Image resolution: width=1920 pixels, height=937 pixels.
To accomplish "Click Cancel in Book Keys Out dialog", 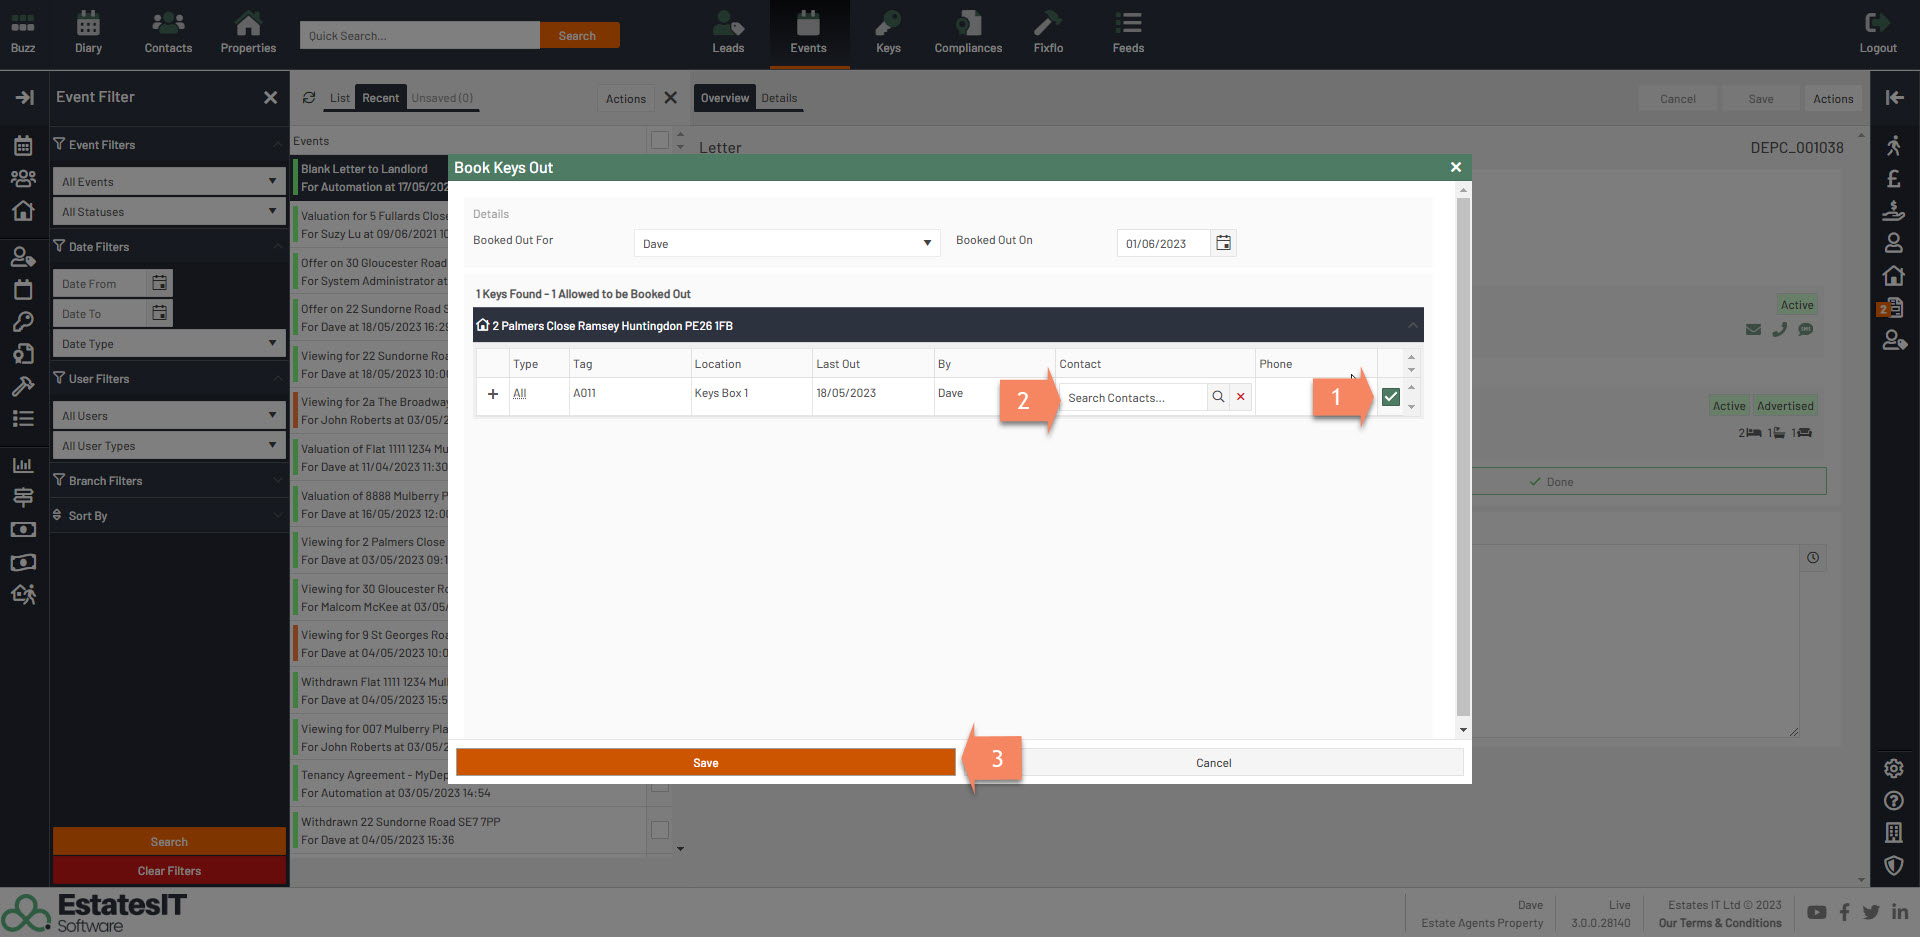I will 1213,763.
